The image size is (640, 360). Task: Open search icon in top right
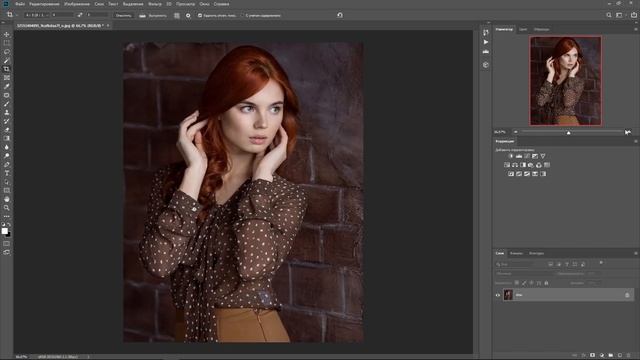609,16
